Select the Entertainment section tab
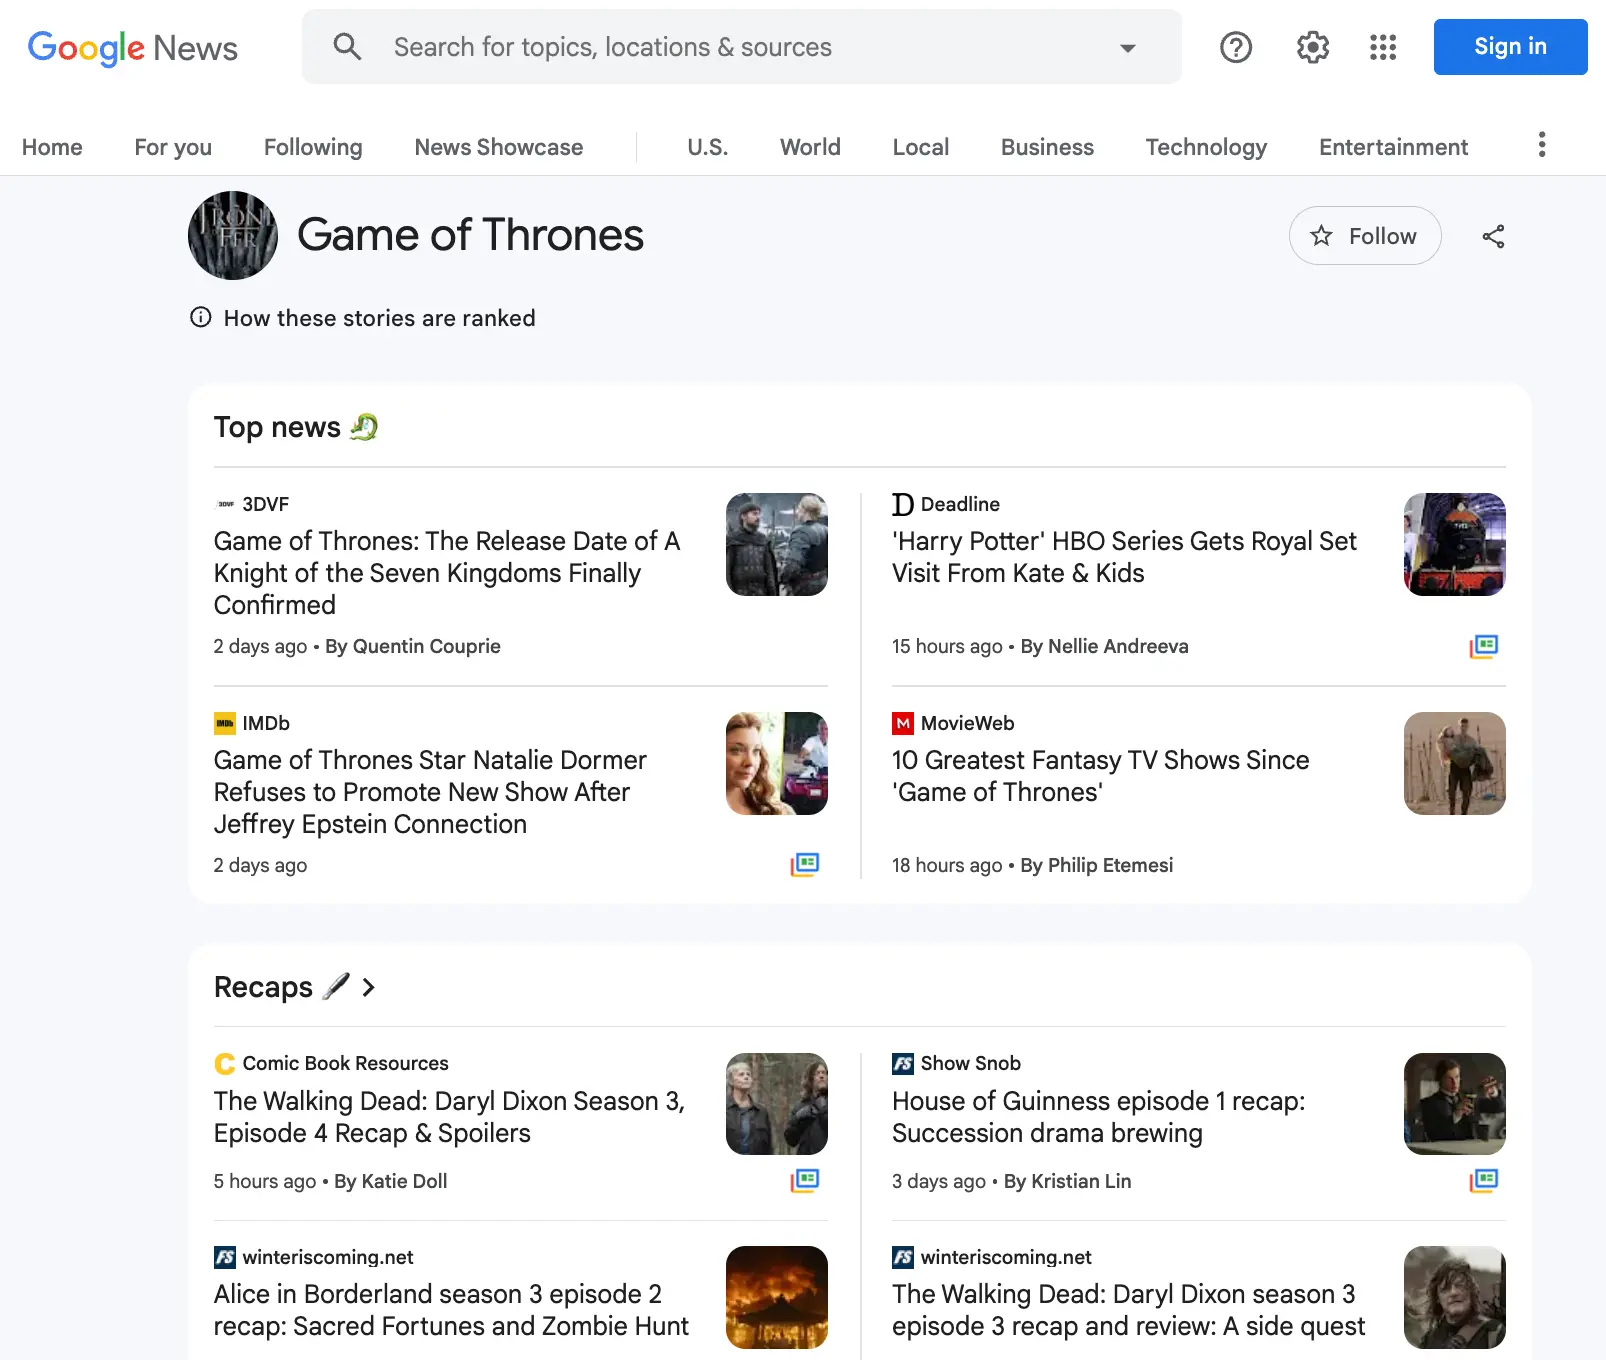Image resolution: width=1606 pixels, height=1360 pixels. 1393,147
